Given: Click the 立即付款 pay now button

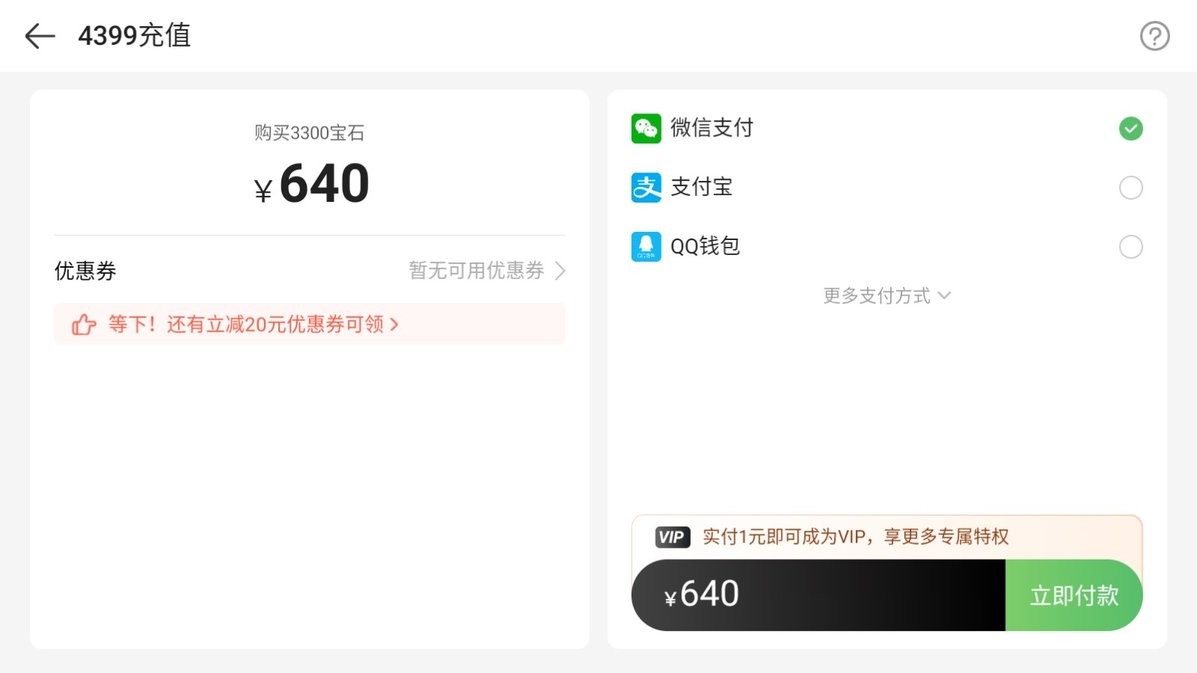Looking at the screenshot, I should pos(1074,595).
